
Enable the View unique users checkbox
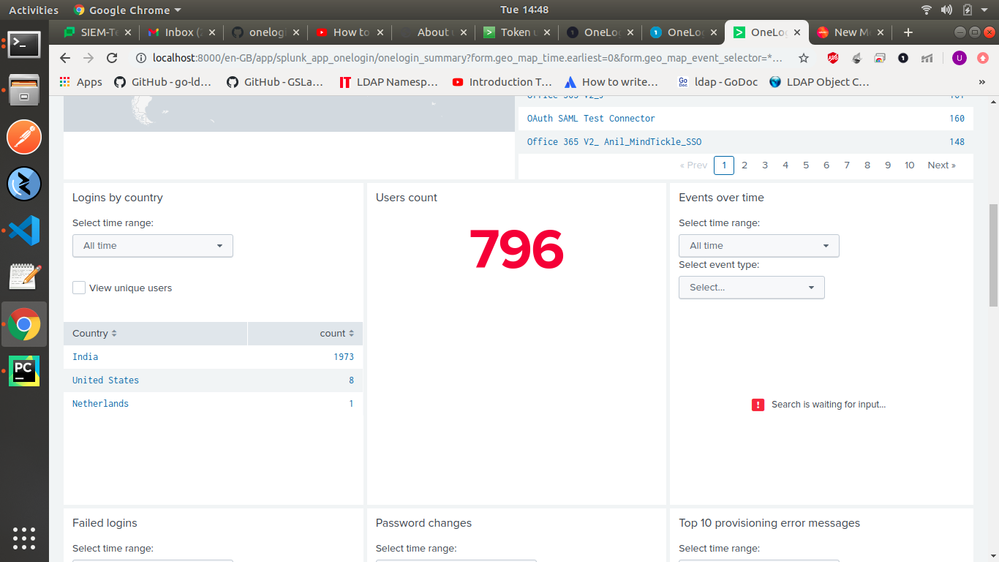pyautogui.click(x=79, y=288)
